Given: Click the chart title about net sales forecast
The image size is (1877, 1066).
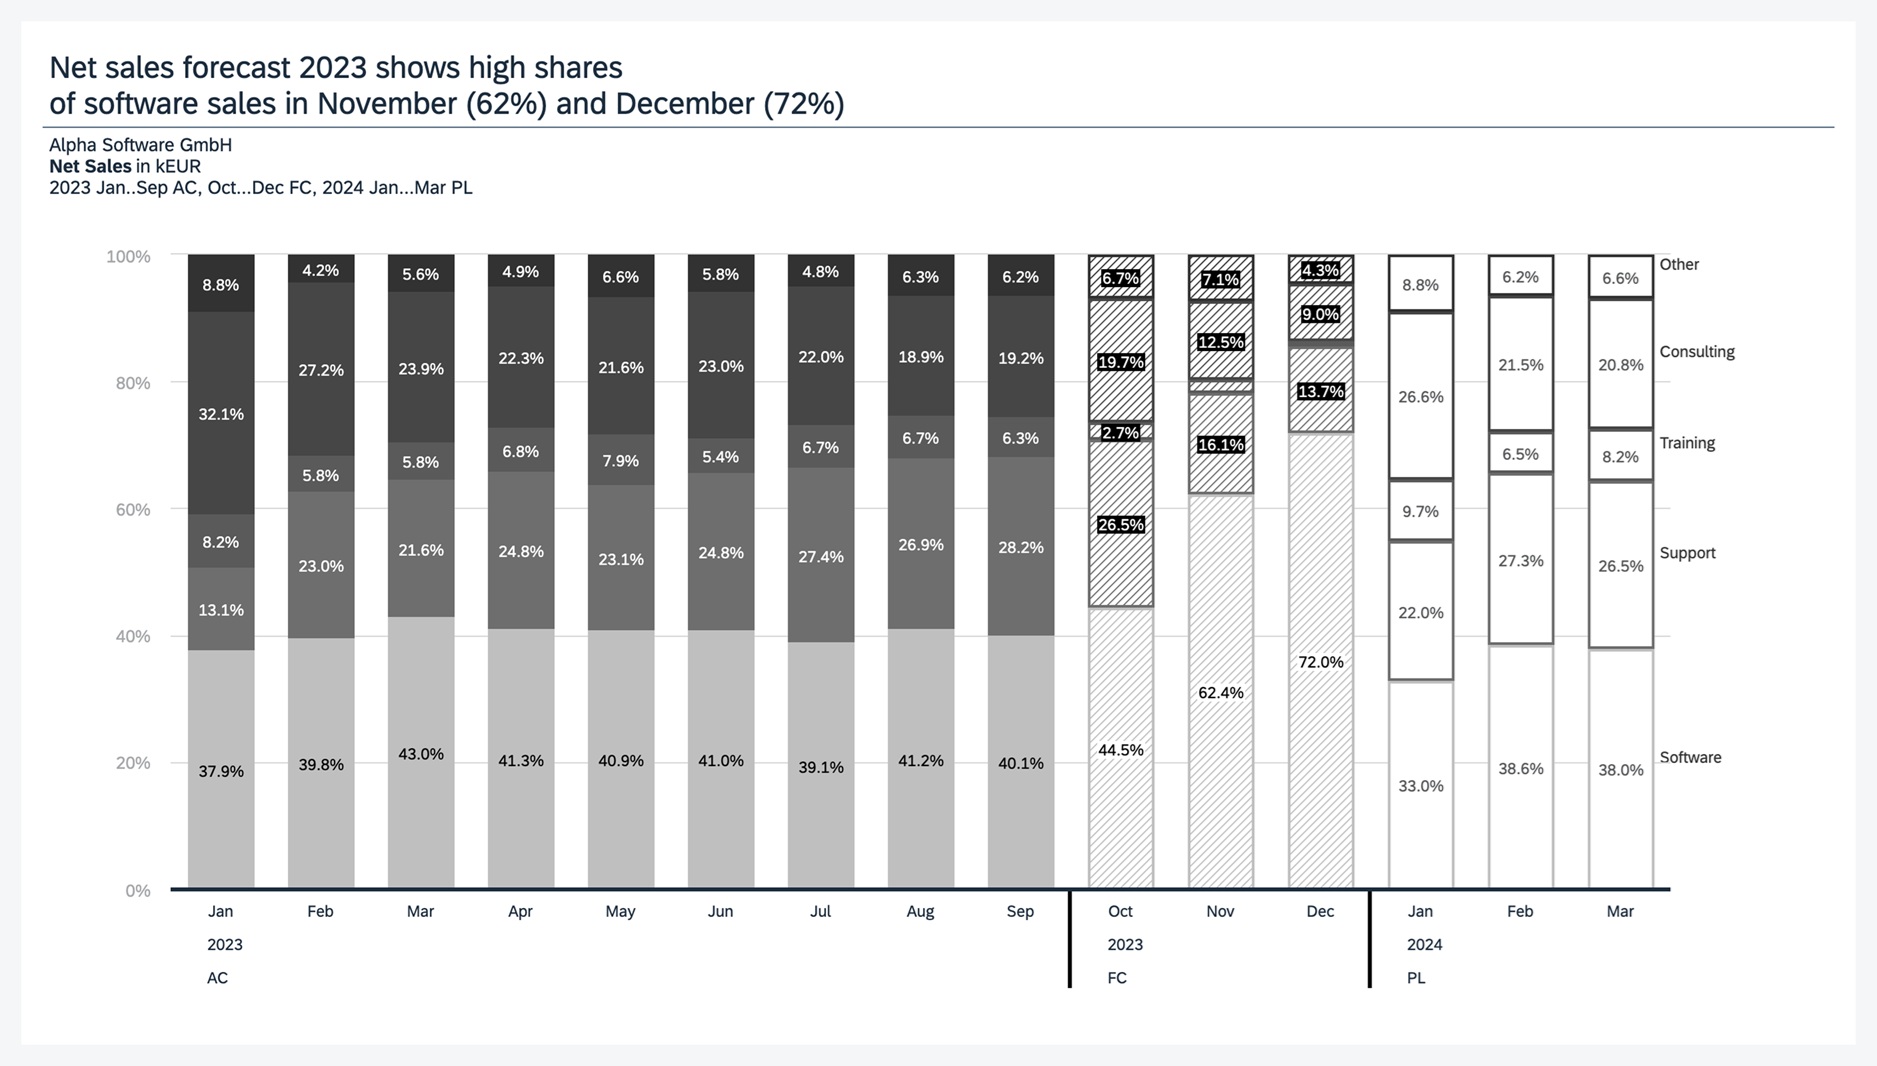Looking at the screenshot, I should (x=446, y=85).
